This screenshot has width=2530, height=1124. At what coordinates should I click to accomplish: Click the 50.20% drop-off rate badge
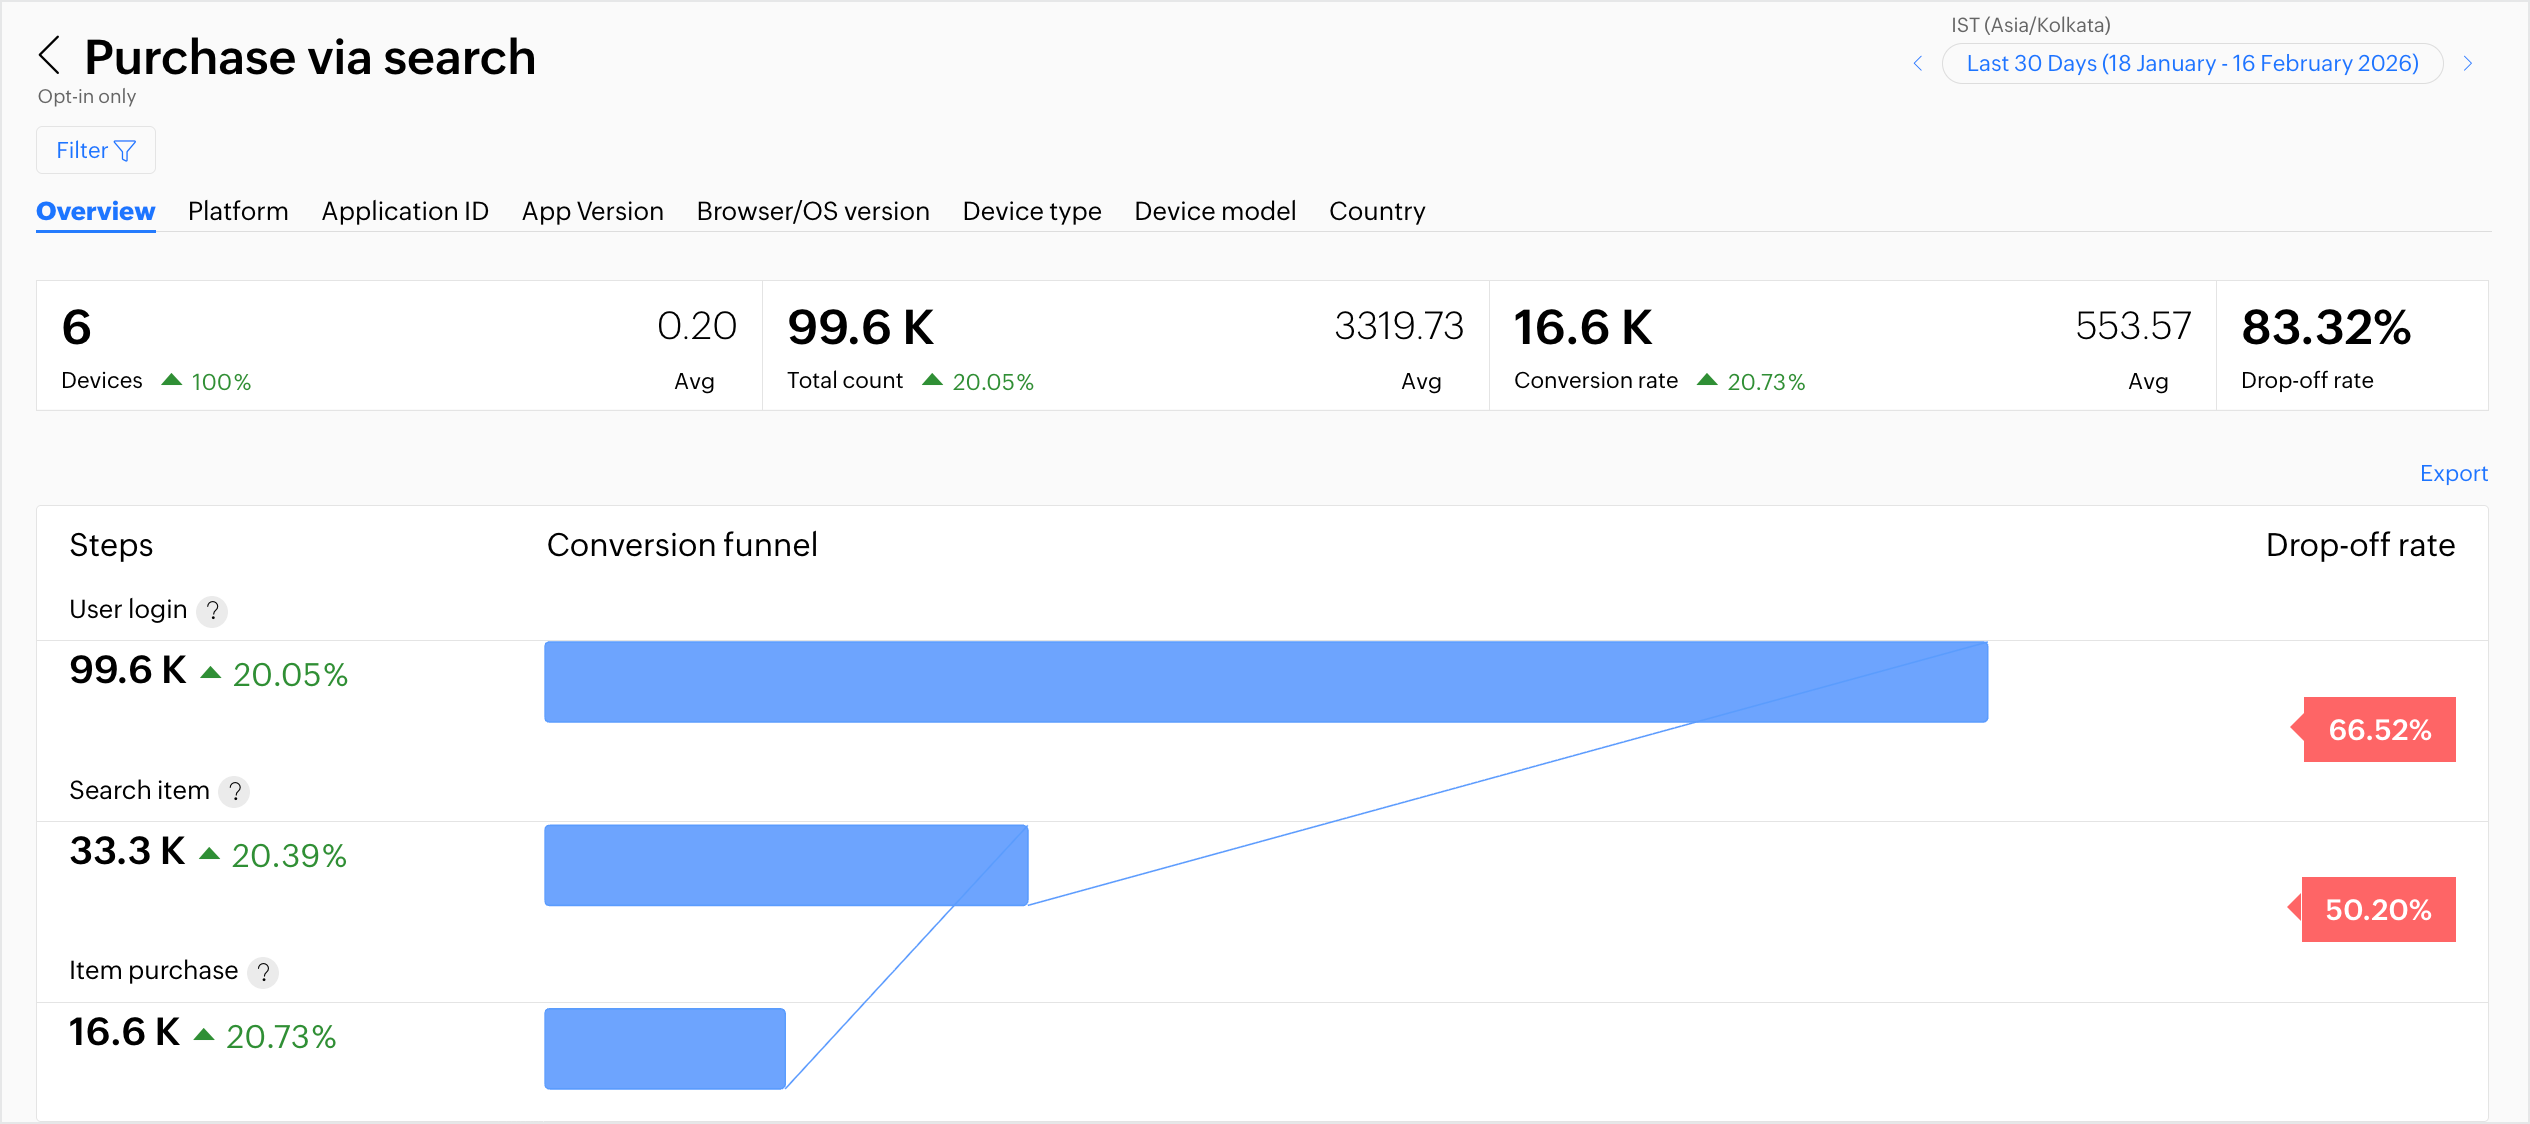point(2377,910)
